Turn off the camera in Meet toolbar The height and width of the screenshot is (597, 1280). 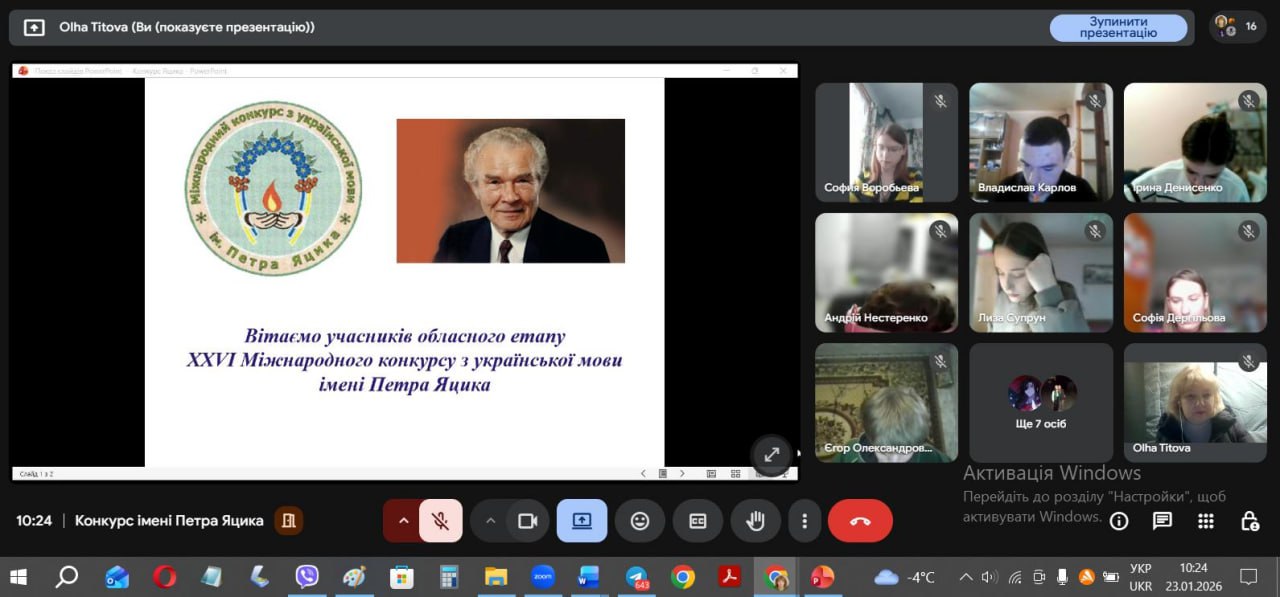coord(528,521)
